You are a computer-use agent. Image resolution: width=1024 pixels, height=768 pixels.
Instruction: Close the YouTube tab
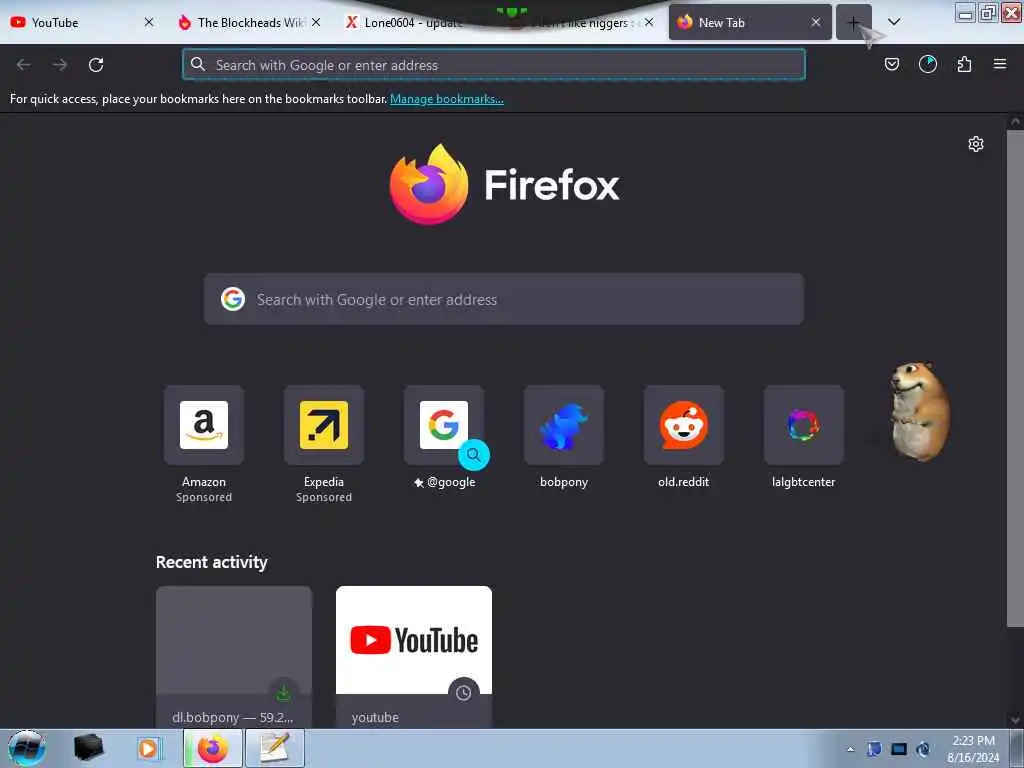tap(149, 22)
